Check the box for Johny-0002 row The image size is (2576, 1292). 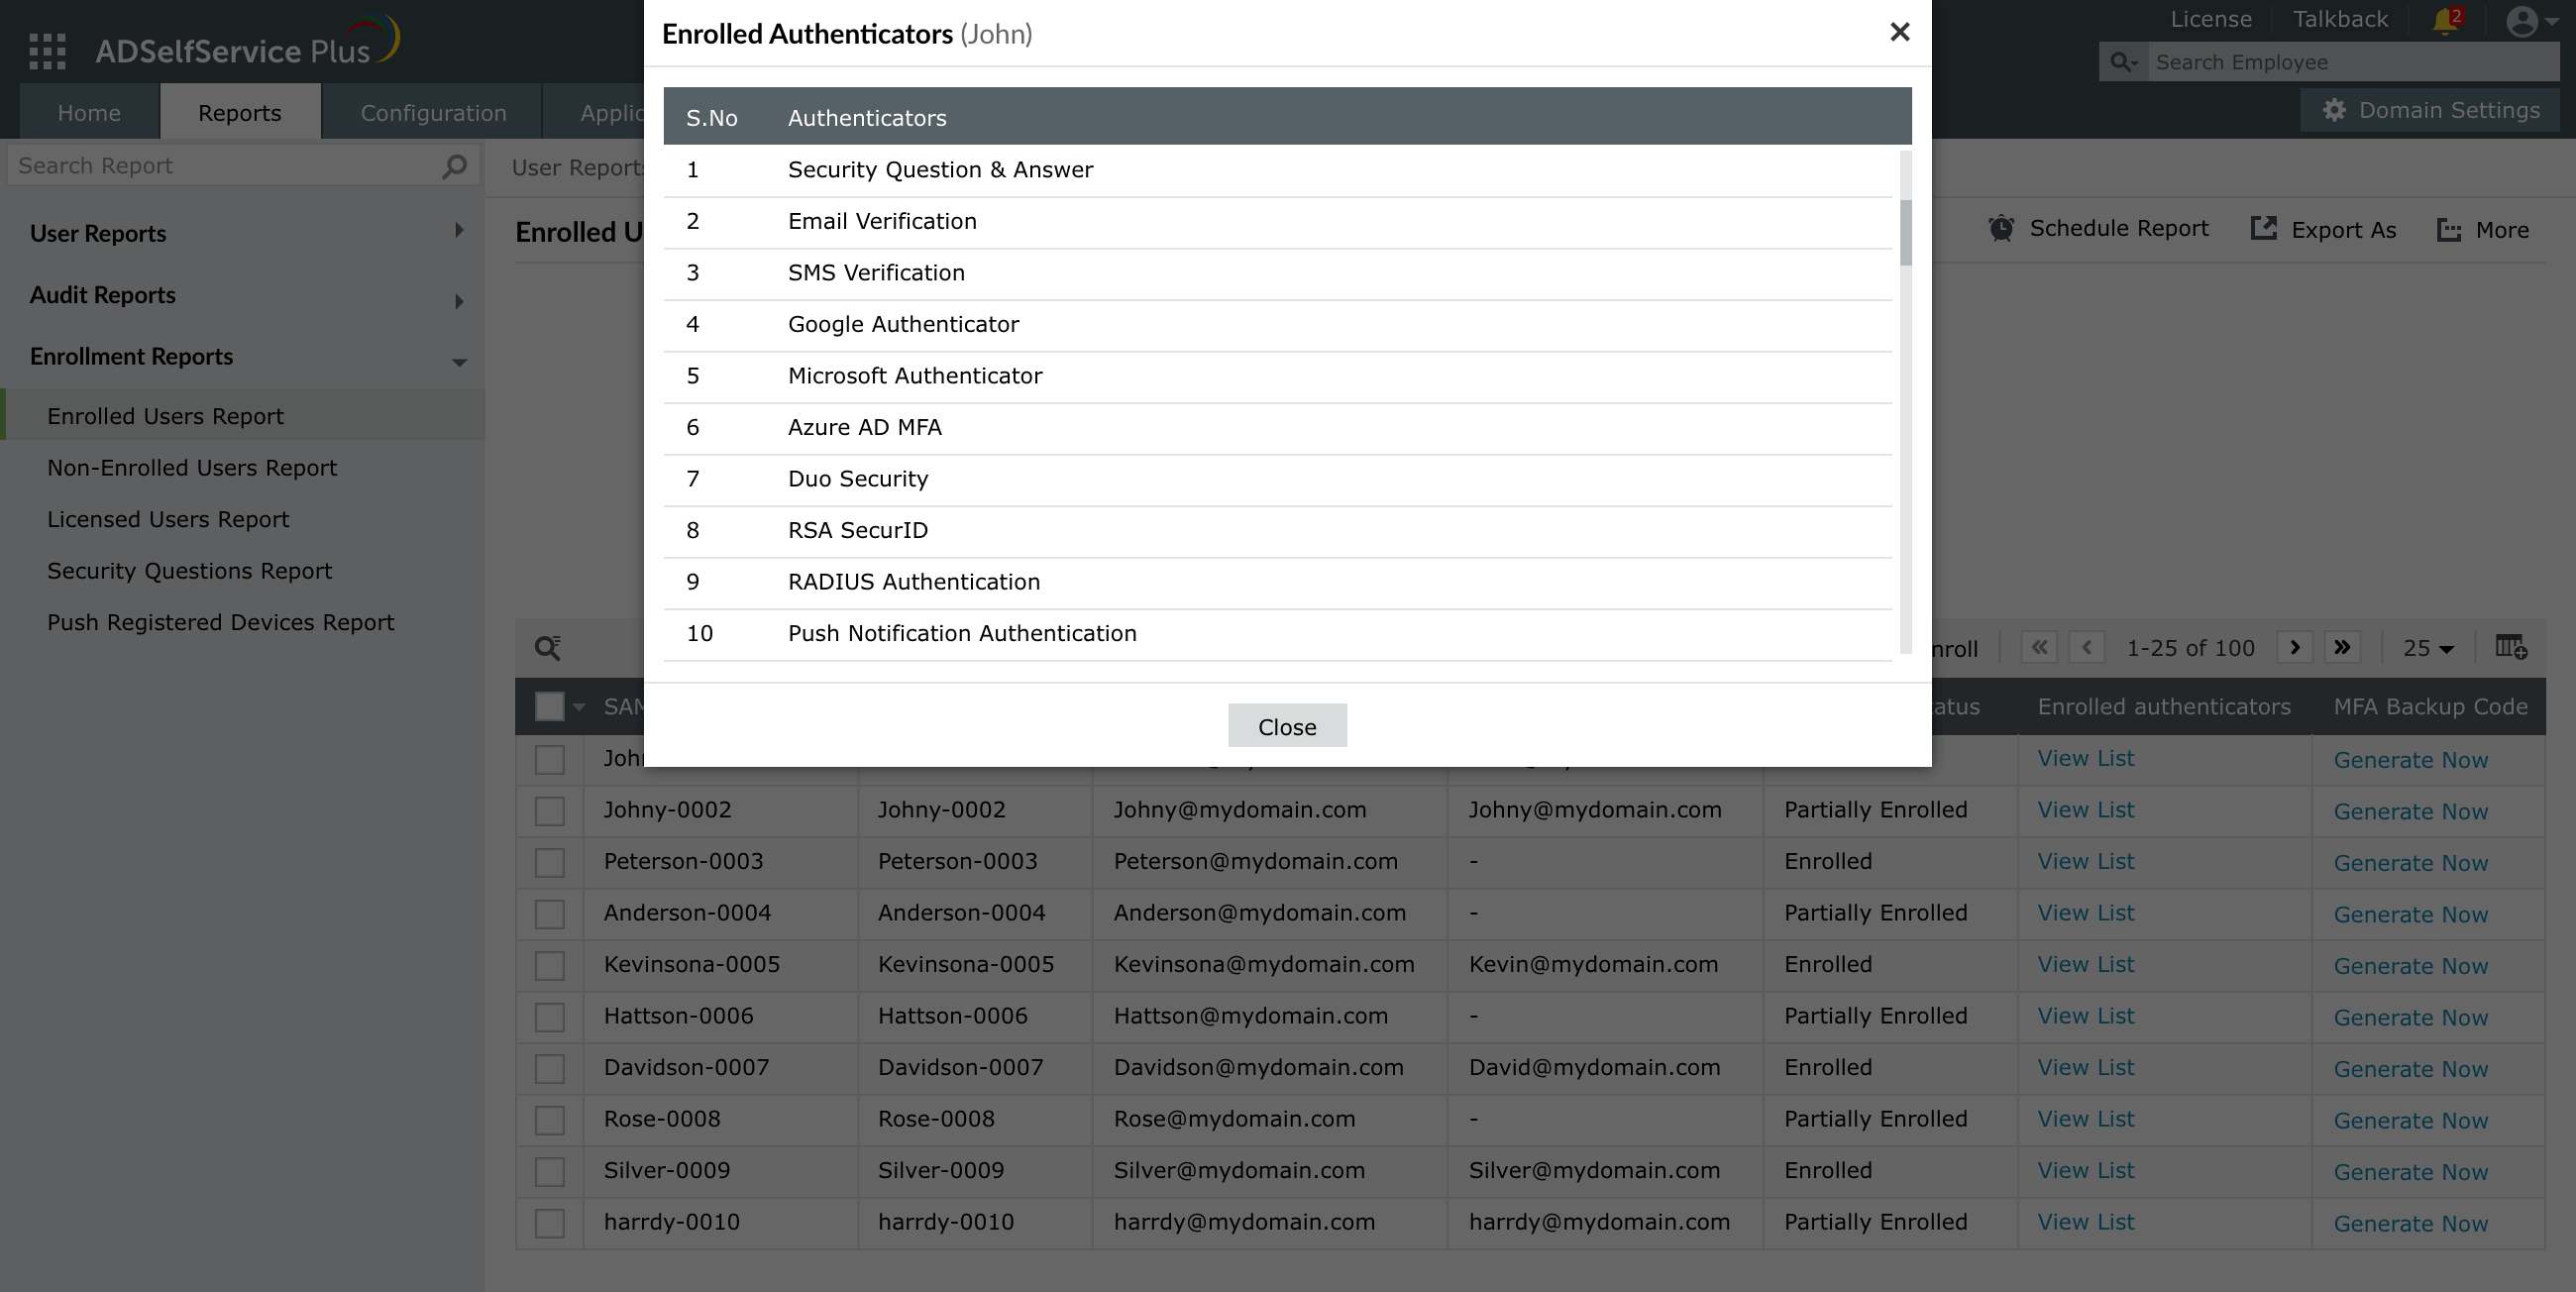point(549,811)
